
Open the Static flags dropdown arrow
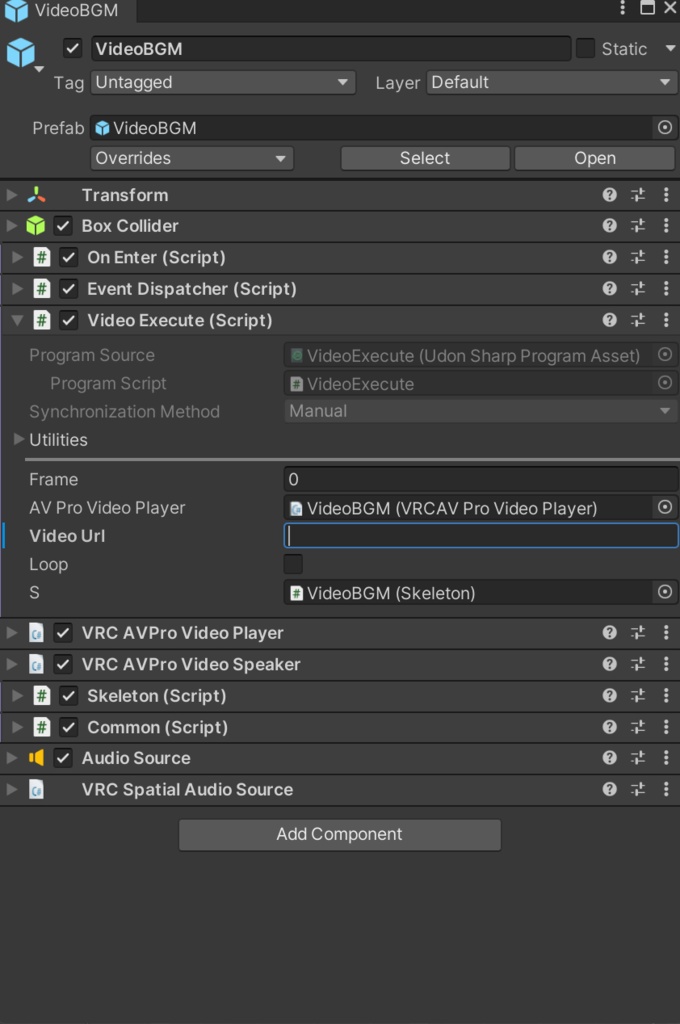670,48
